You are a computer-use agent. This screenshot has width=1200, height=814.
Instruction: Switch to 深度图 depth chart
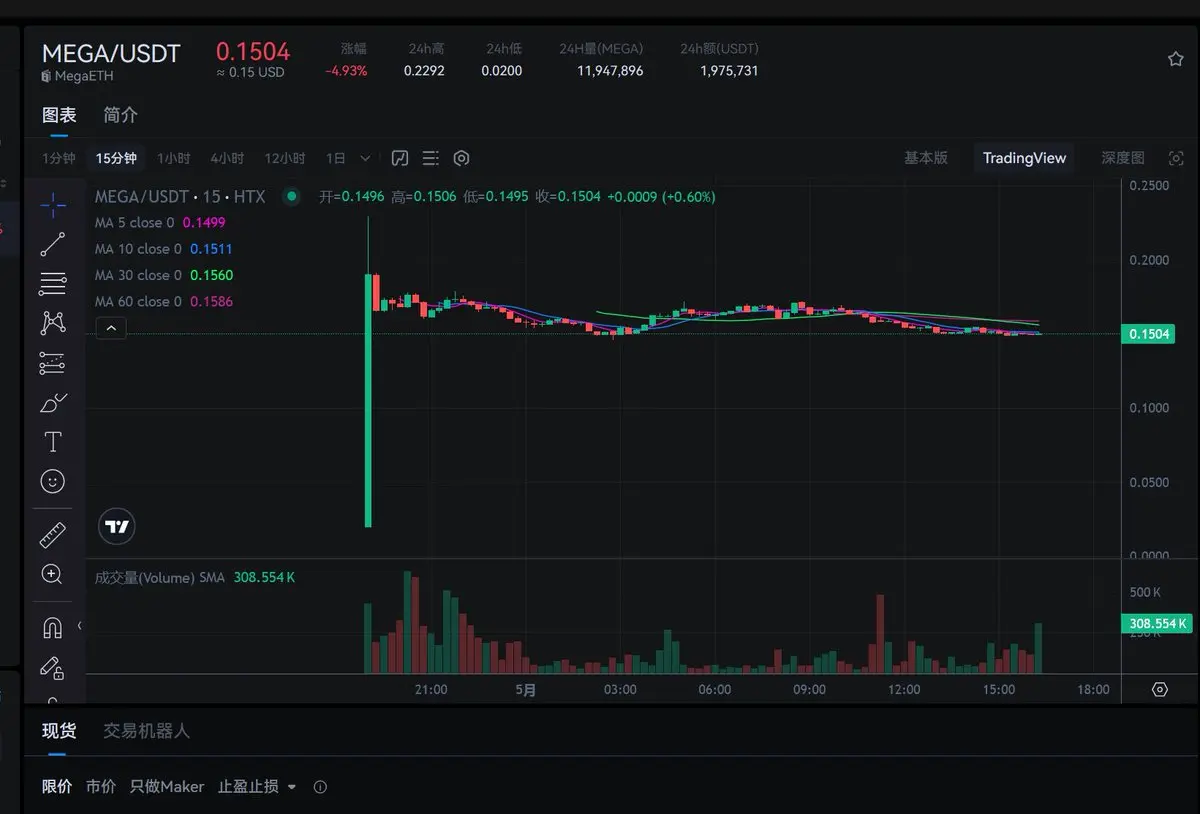(x=1123, y=158)
